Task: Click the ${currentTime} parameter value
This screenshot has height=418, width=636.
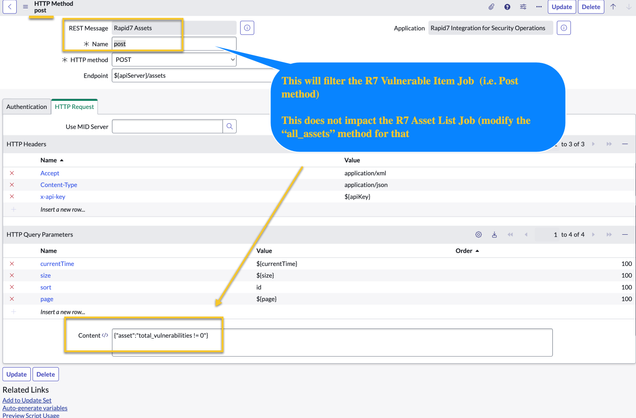Action: point(277,264)
